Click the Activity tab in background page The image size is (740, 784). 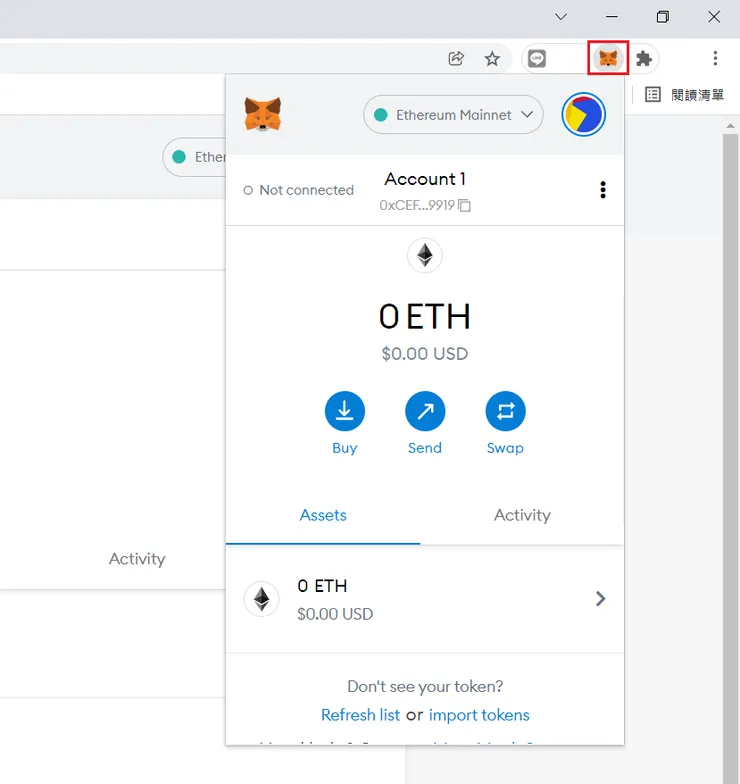coord(137,559)
